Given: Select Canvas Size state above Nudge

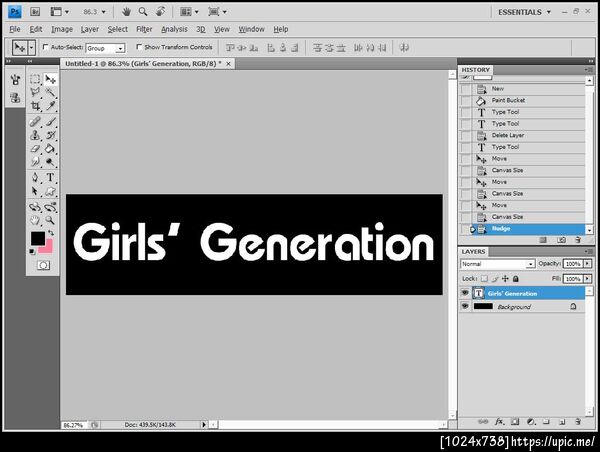Looking at the screenshot, I should pos(522,217).
